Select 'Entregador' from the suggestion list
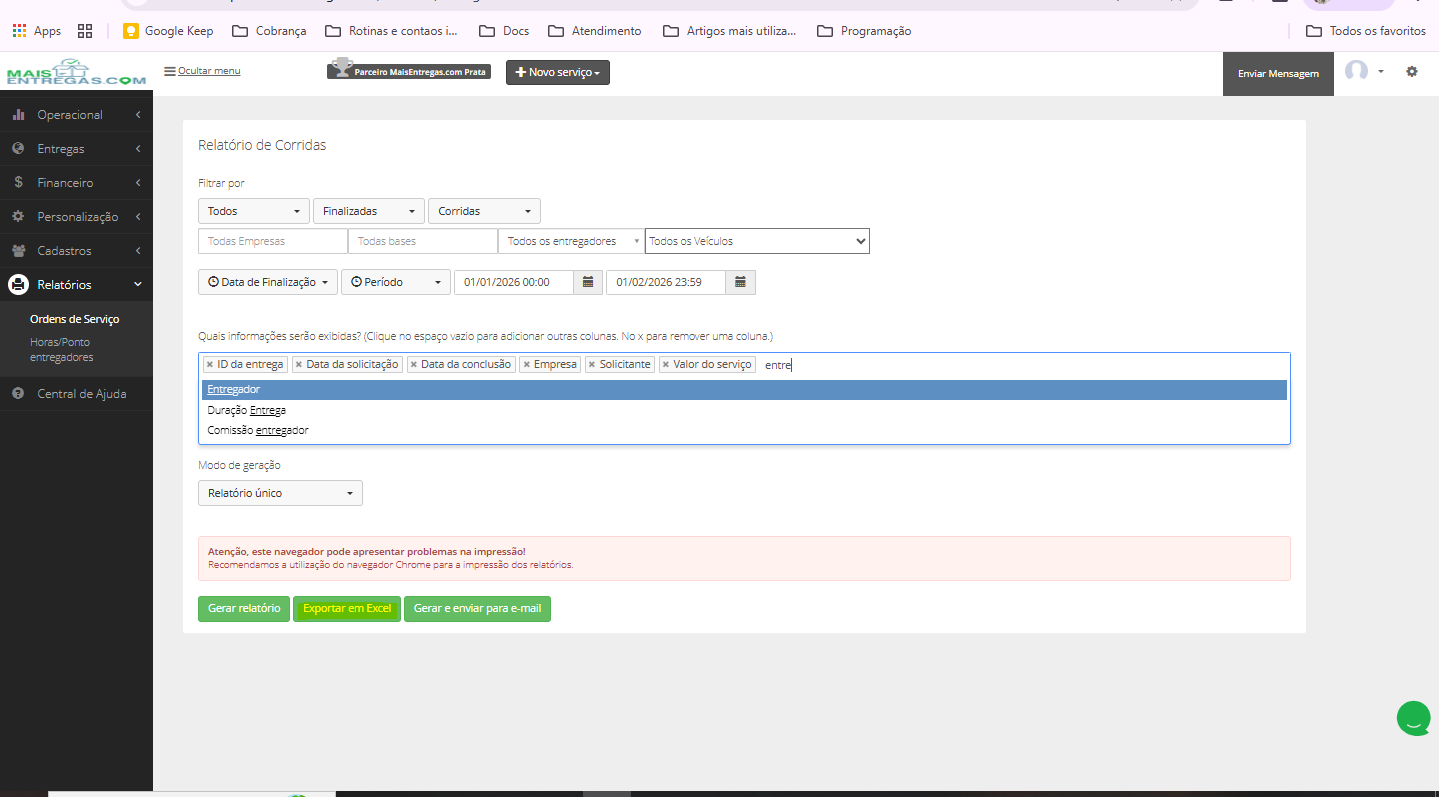1439x797 pixels. [744, 390]
